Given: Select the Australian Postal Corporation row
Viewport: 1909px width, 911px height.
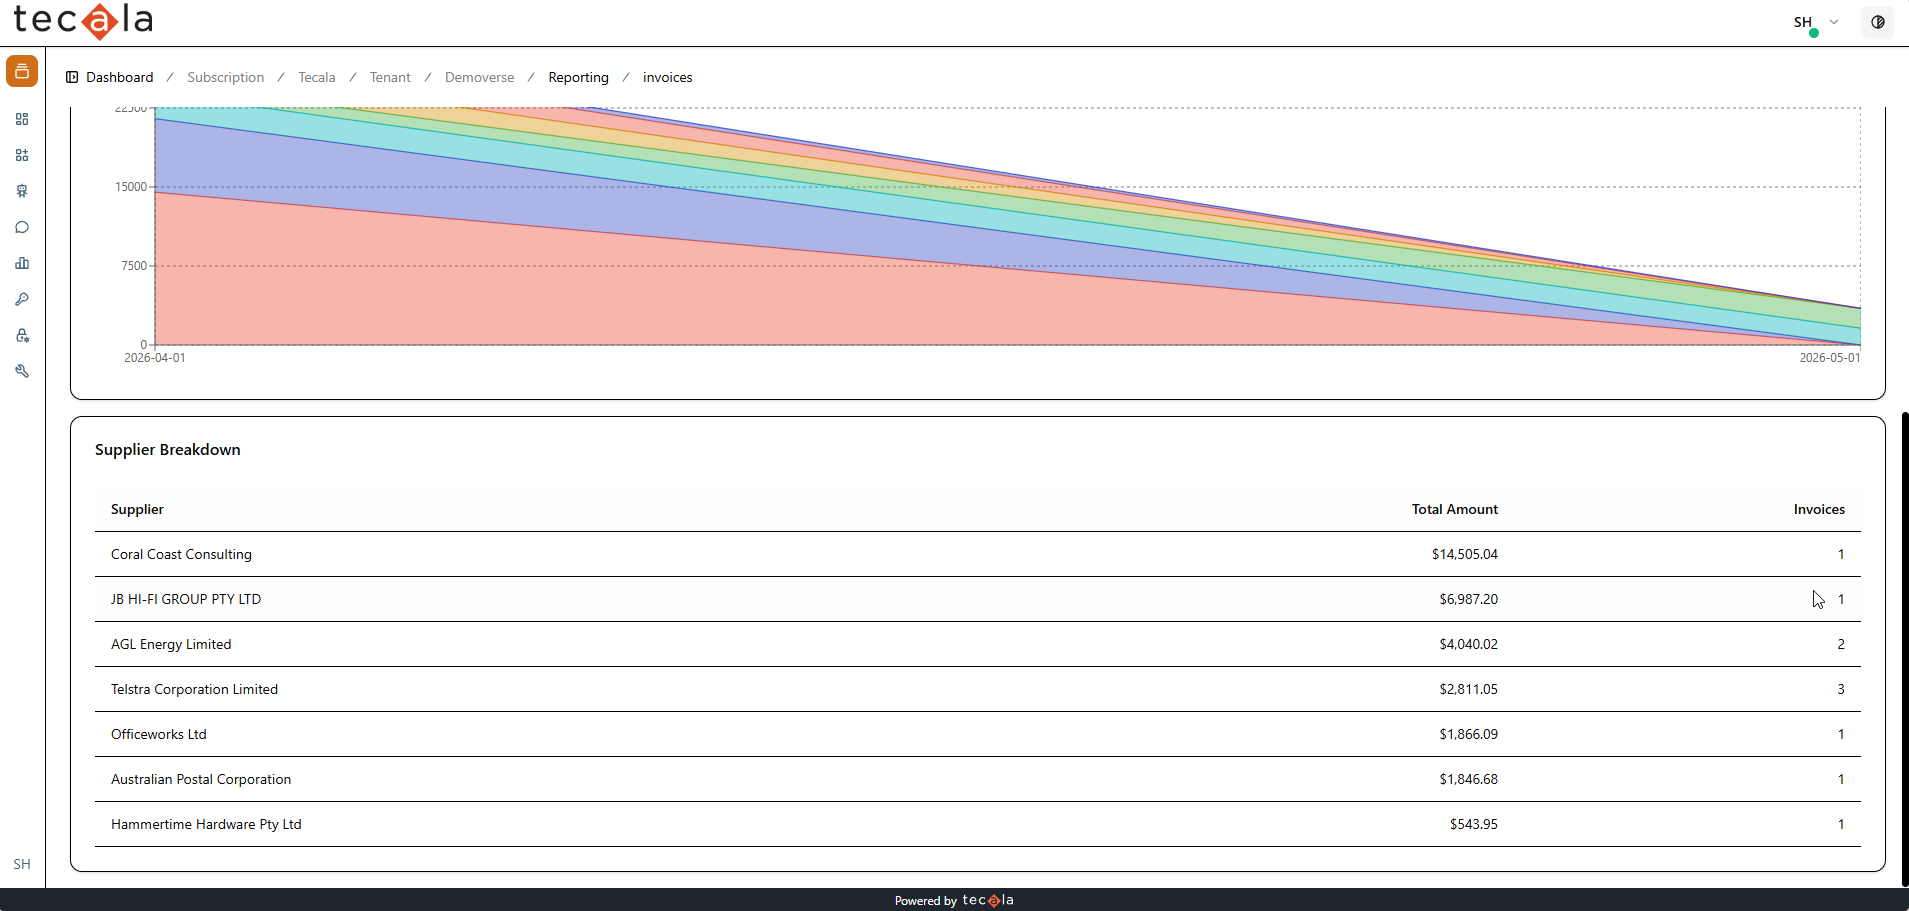Looking at the screenshot, I should [978, 779].
